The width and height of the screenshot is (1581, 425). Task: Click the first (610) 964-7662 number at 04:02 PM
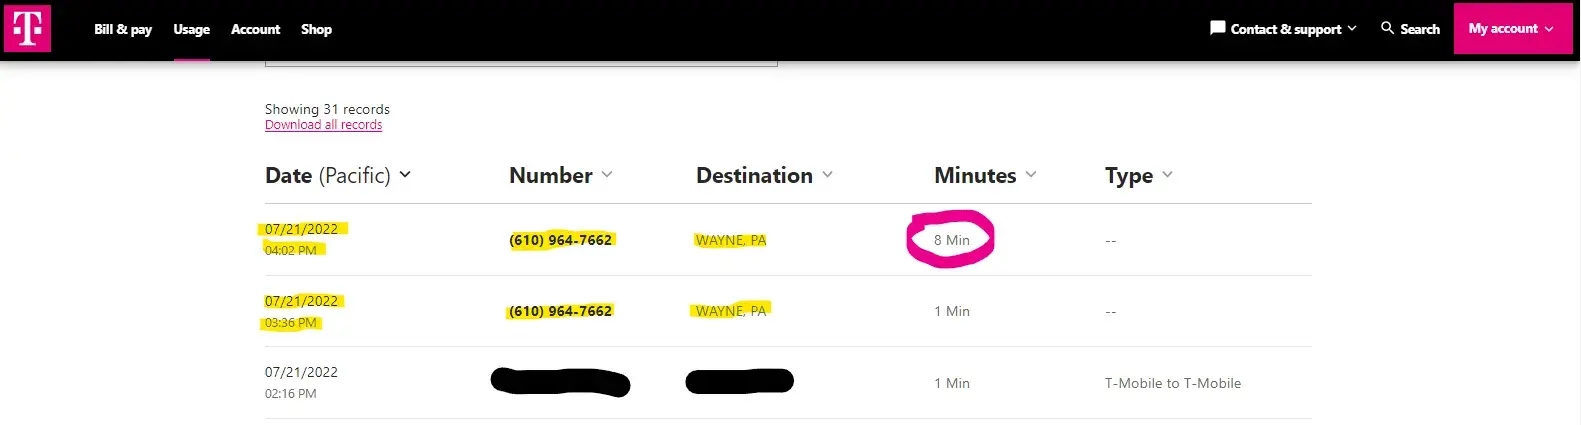(x=560, y=240)
